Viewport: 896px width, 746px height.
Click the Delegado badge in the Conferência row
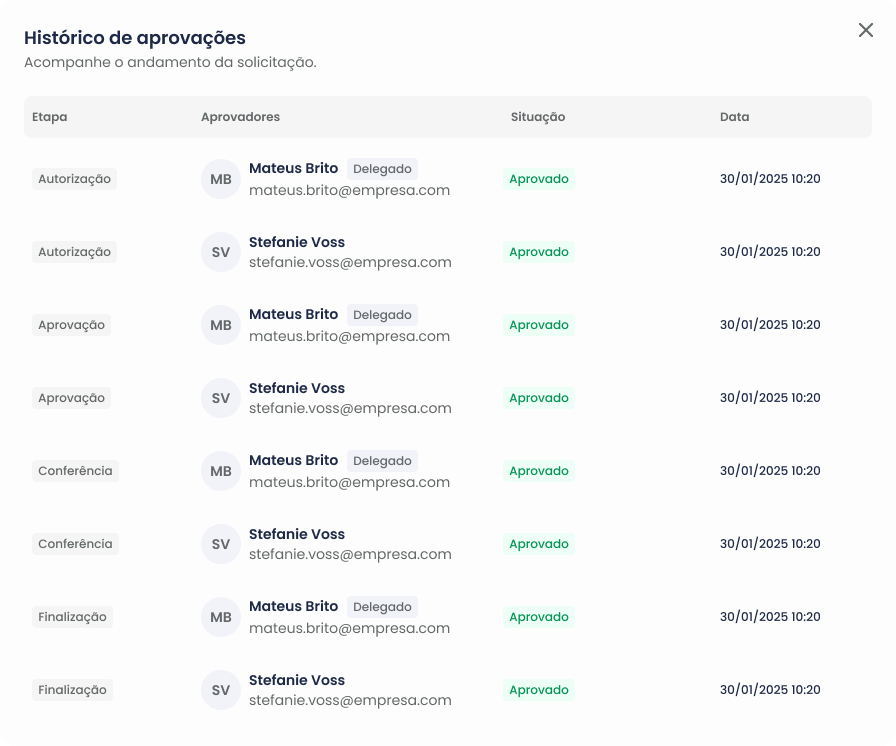(x=382, y=461)
